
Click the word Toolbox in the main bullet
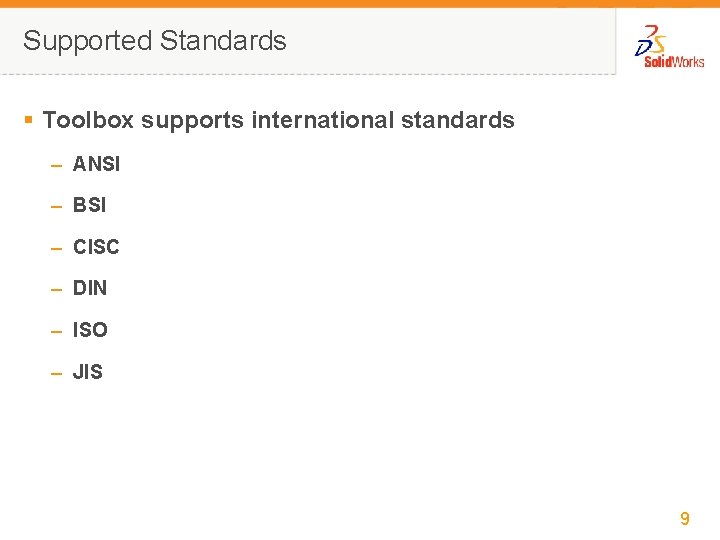point(88,121)
